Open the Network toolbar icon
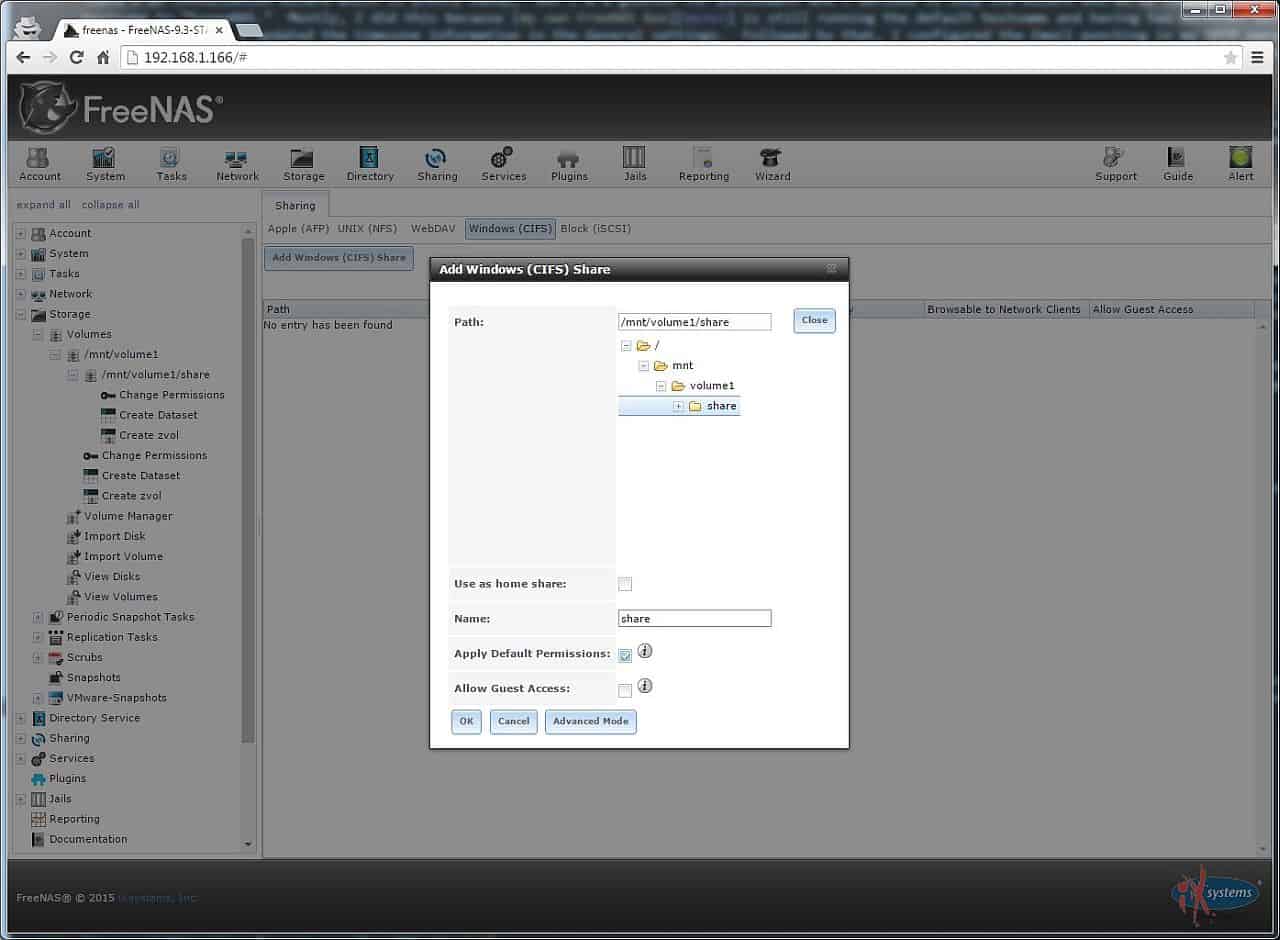 (237, 164)
